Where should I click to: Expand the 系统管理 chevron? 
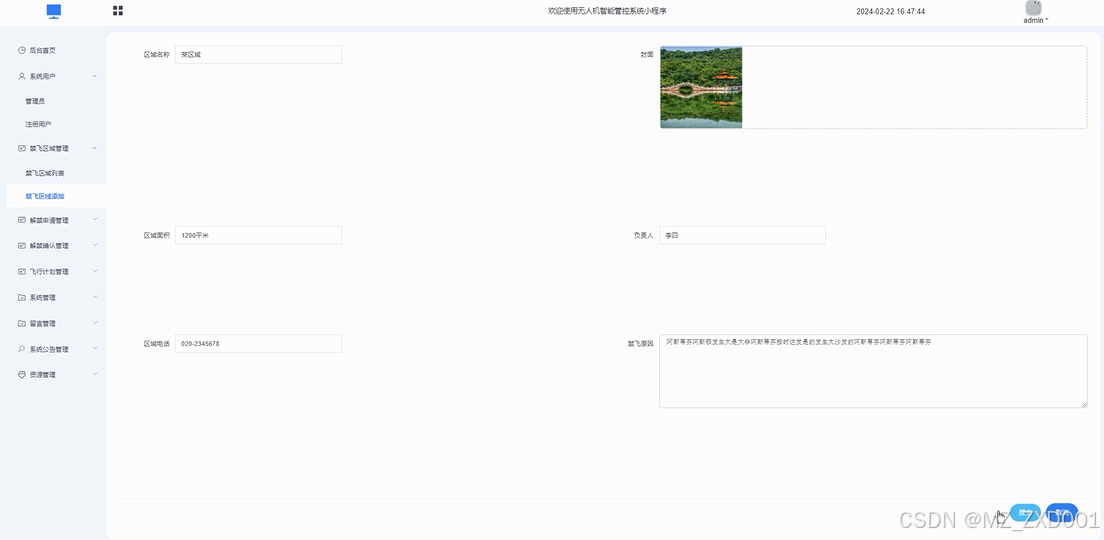(95, 297)
